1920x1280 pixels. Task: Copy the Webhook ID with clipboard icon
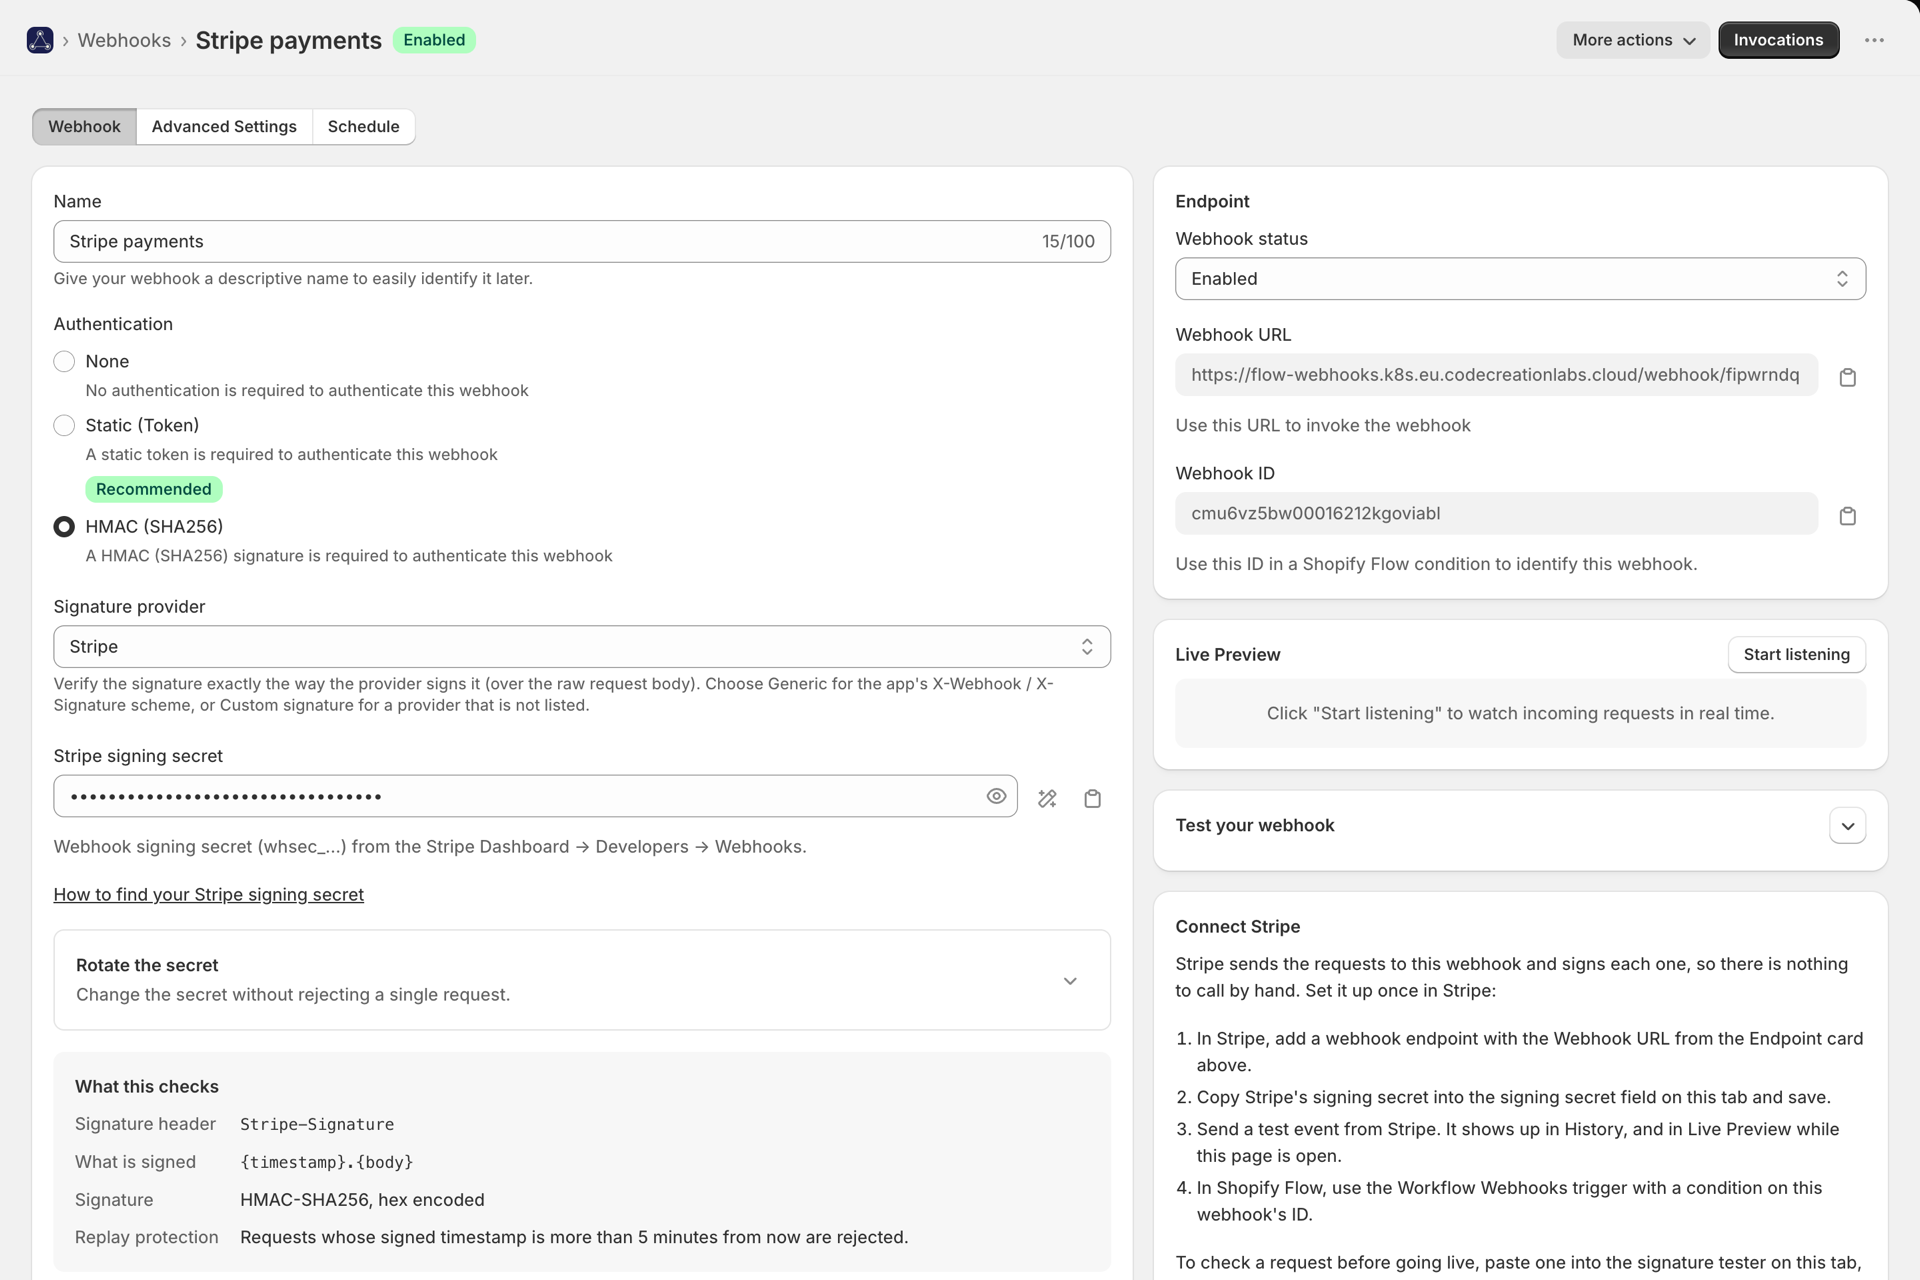(1847, 516)
